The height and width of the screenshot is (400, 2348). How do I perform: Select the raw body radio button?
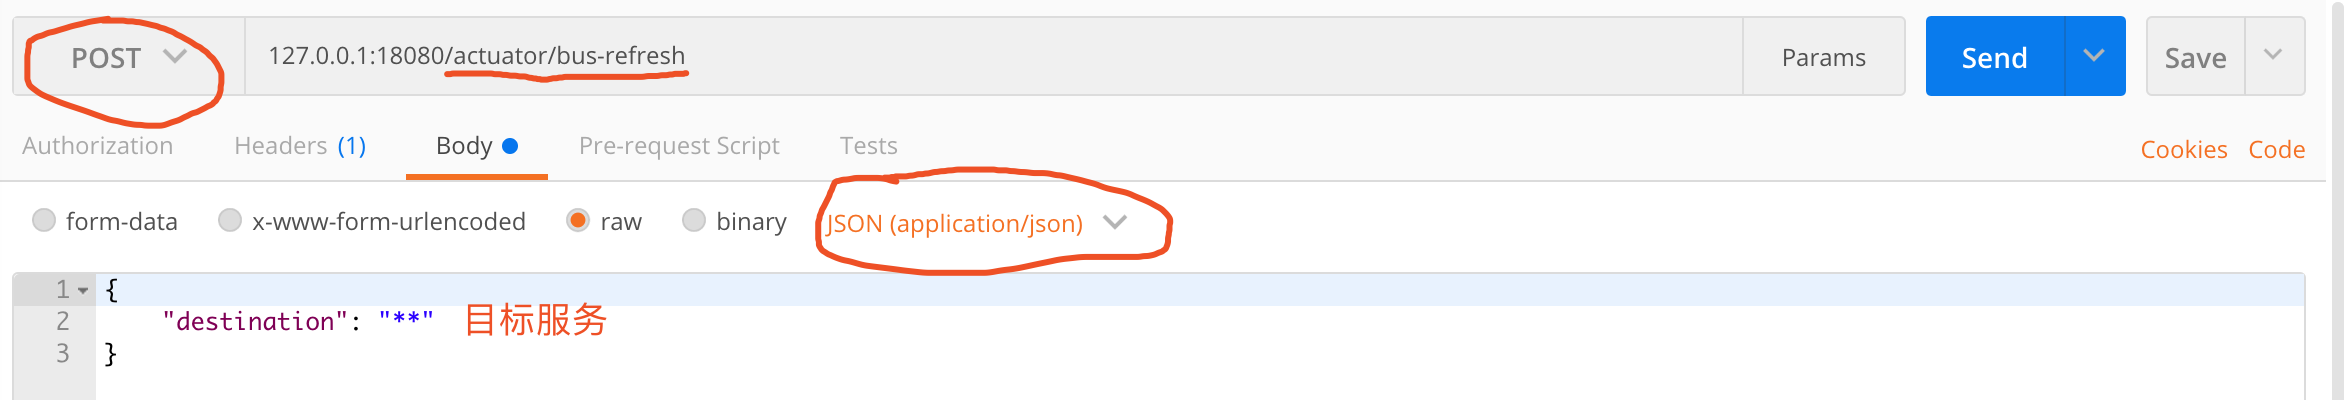coord(578,220)
